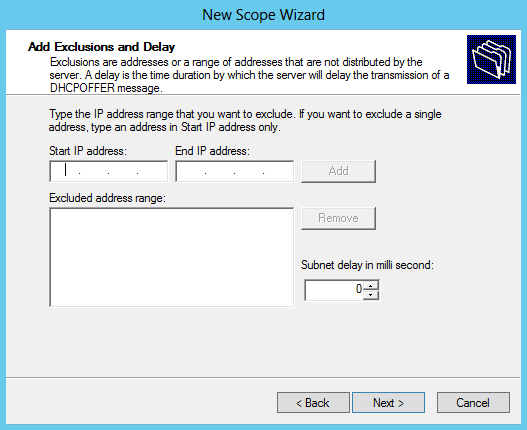Click the Add exclusion button
527x430 pixels.
pyautogui.click(x=338, y=171)
